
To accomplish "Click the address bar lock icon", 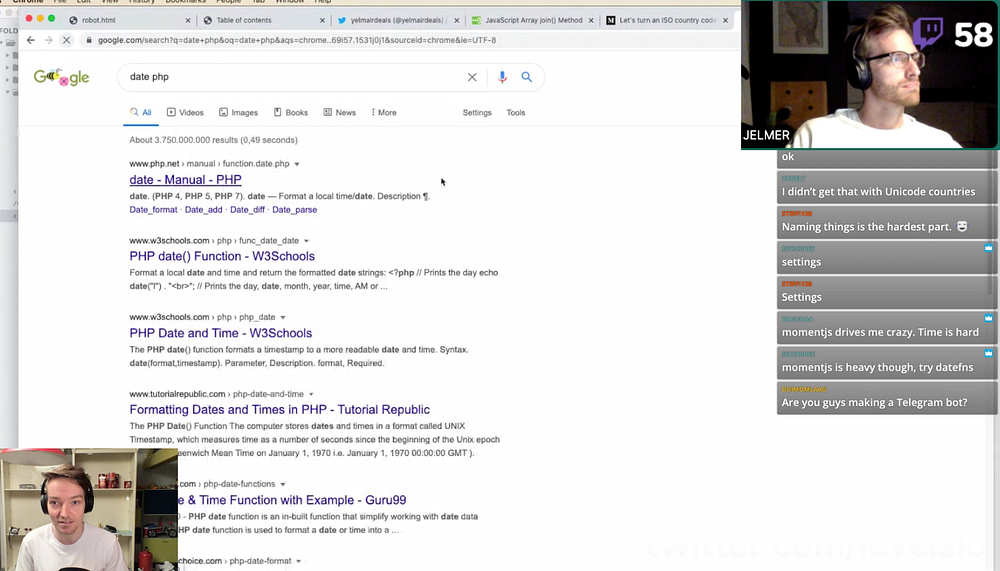I will click(x=89, y=40).
